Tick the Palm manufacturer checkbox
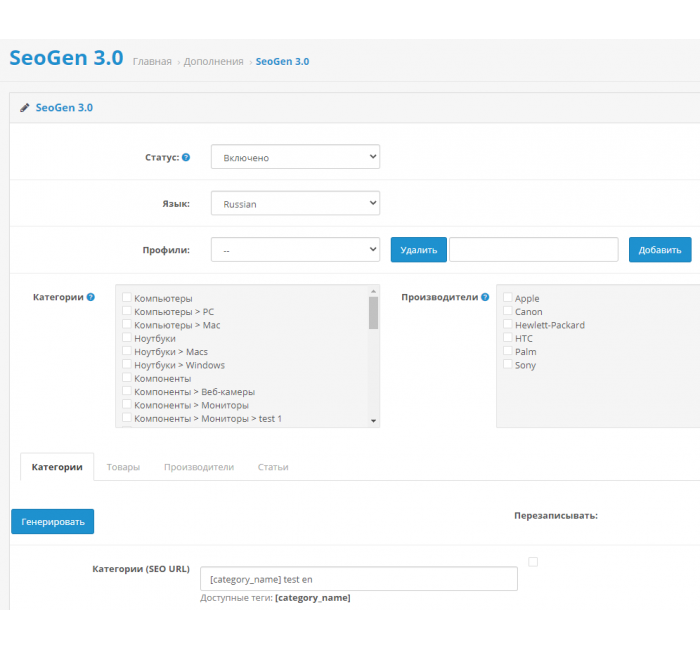This screenshot has width=700, height=650. 508,351
